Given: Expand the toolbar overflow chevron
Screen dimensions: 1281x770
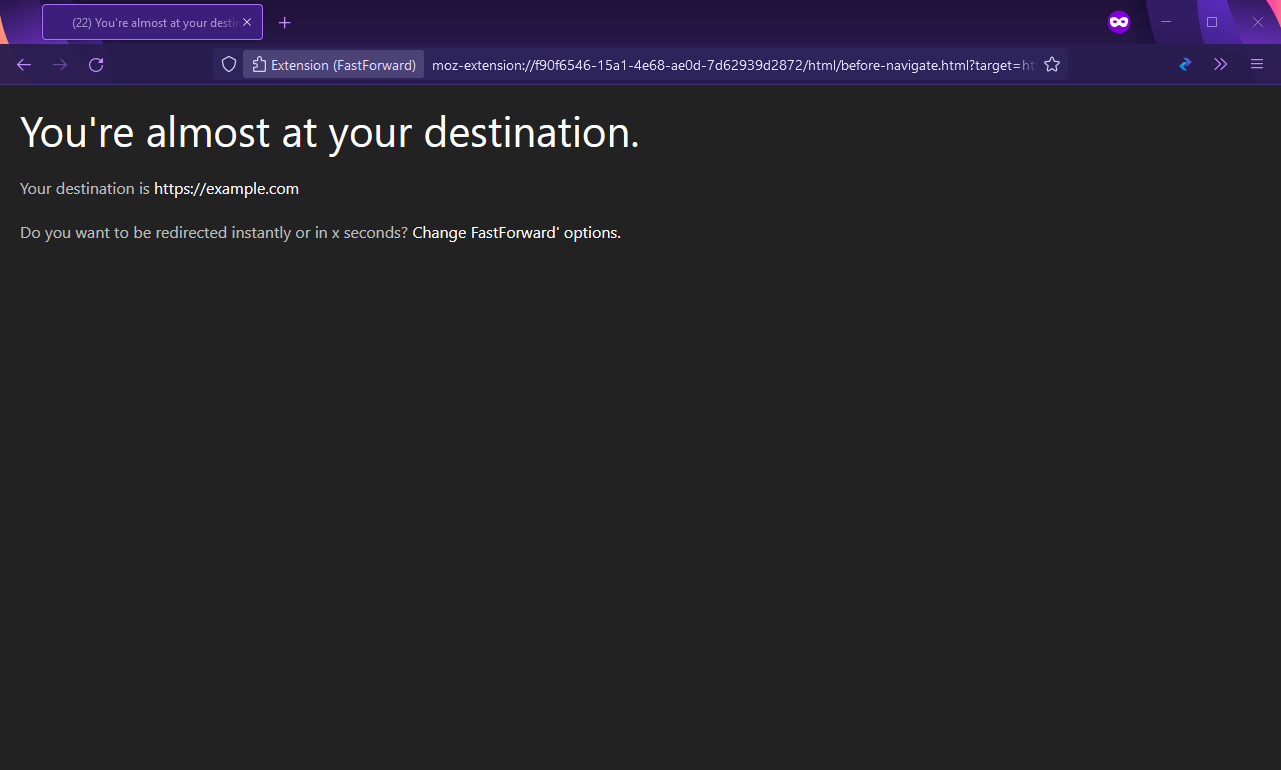Looking at the screenshot, I should coord(1220,64).
